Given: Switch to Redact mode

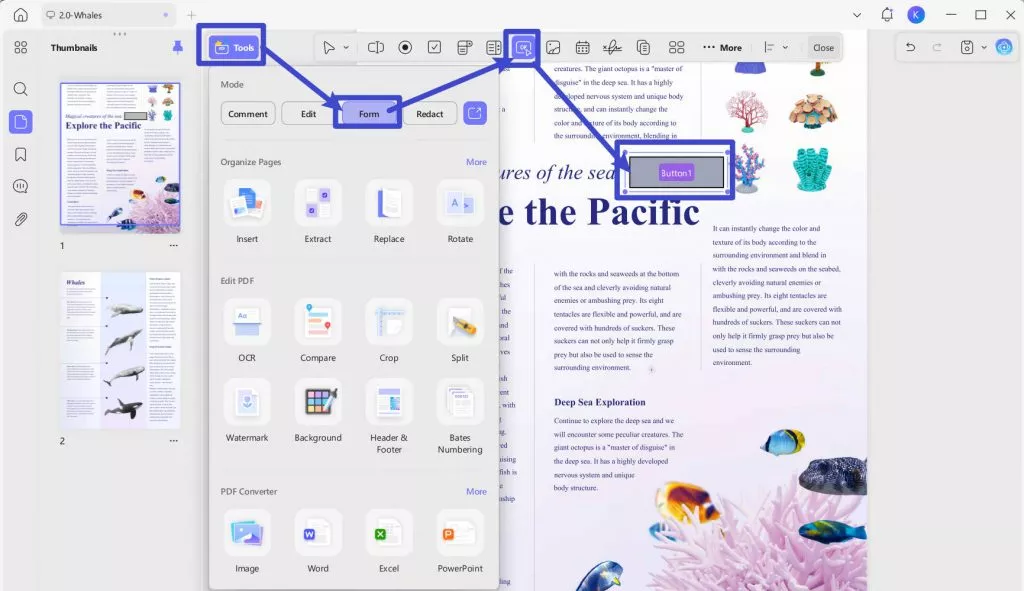Looking at the screenshot, I should coord(430,113).
